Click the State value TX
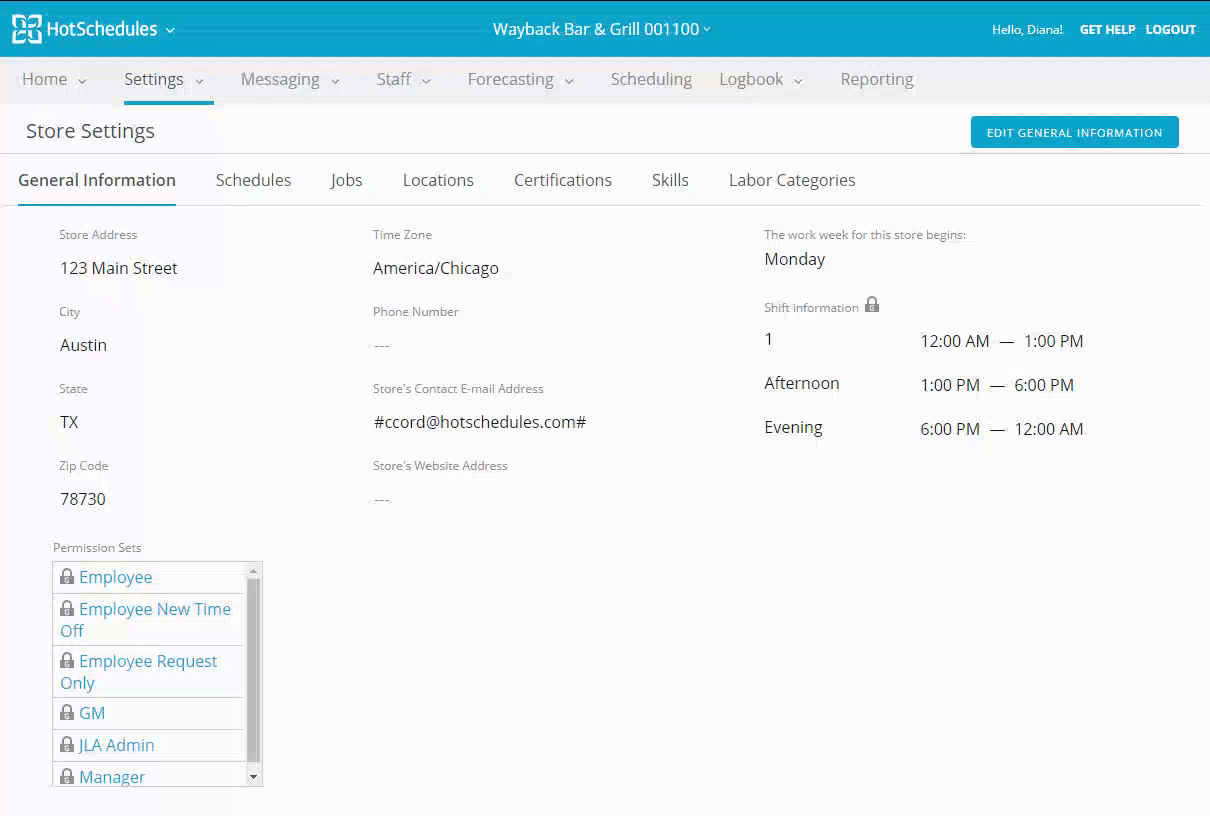This screenshot has height=816, width=1210. 69,422
